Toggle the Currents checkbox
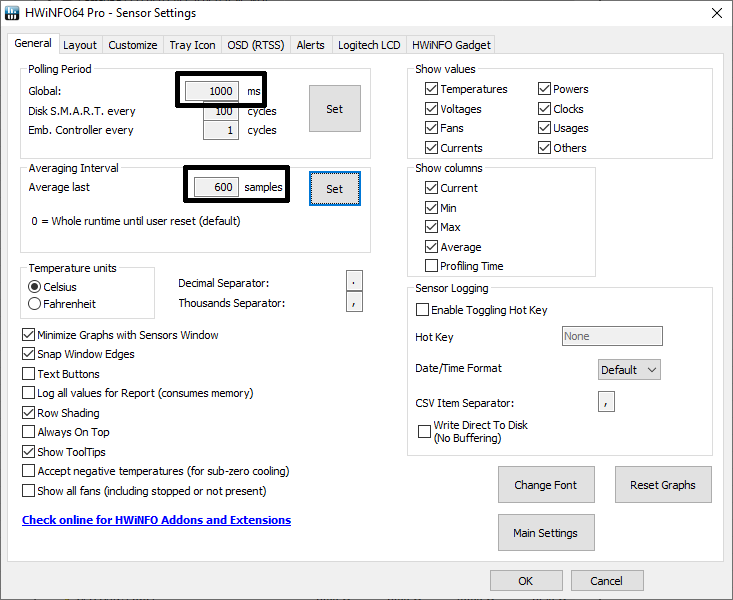This screenshot has width=733, height=600. 453,148
